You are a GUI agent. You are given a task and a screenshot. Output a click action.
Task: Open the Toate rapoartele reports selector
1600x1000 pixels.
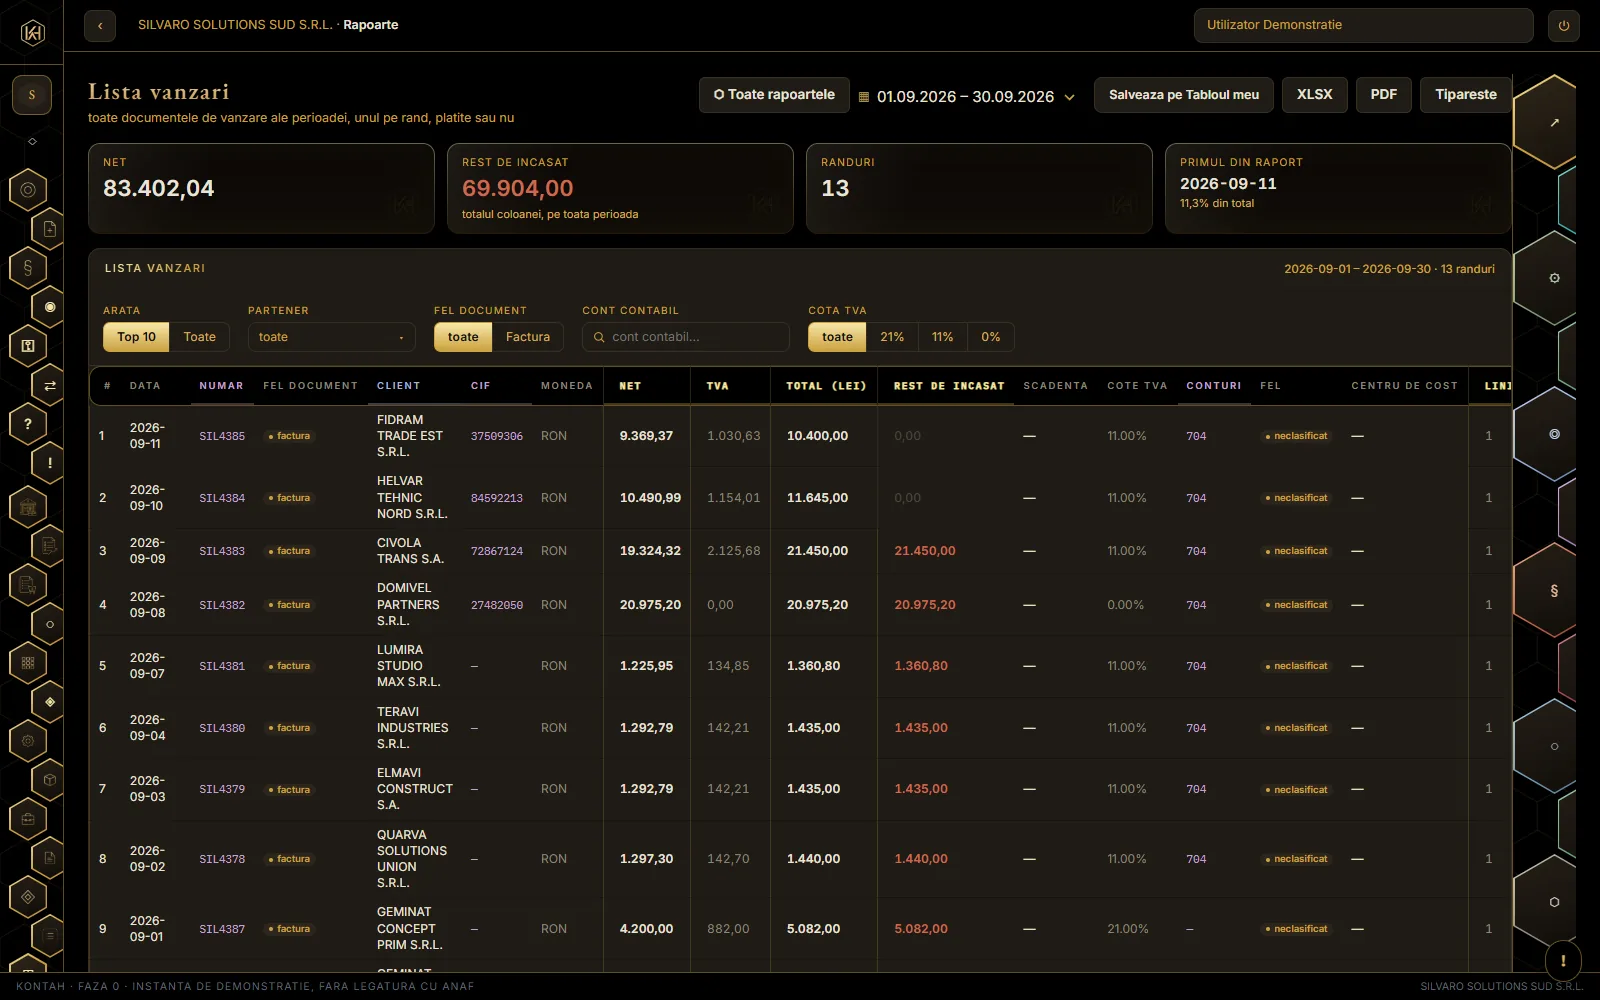tap(774, 95)
